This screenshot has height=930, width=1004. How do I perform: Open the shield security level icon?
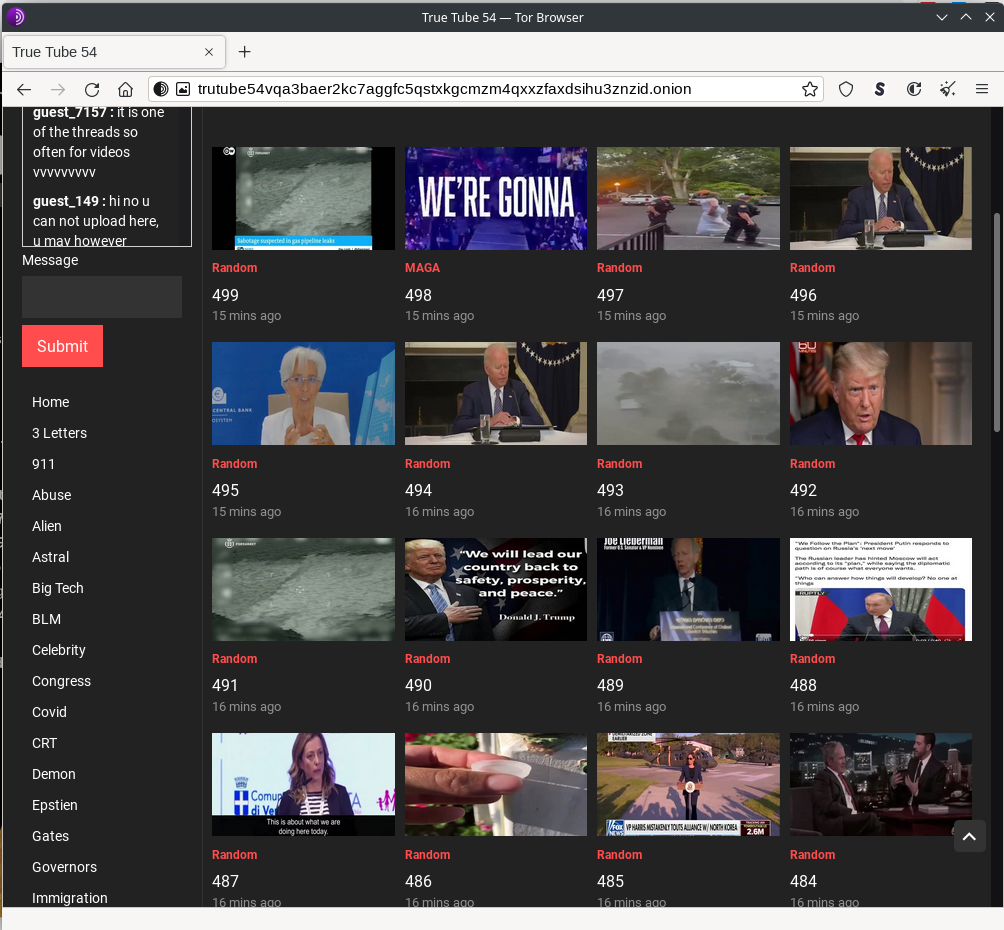pos(846,89)
